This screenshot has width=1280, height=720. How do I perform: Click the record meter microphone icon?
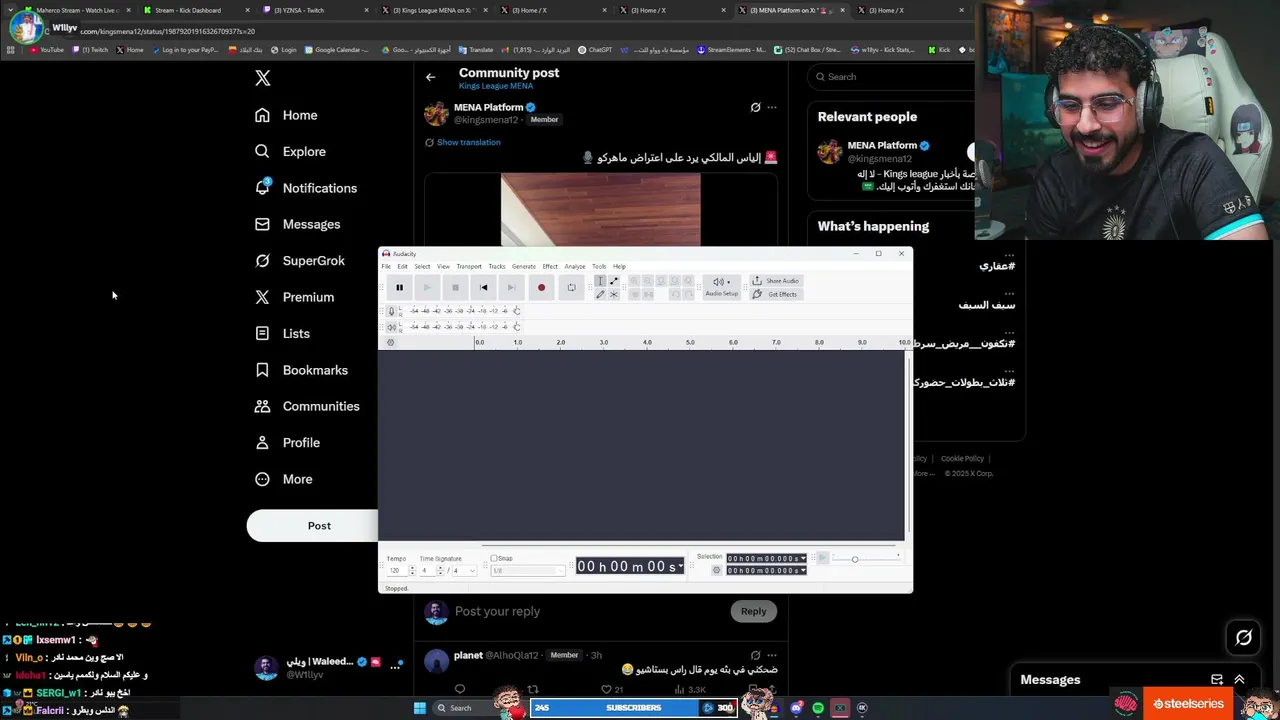(391, 311)
